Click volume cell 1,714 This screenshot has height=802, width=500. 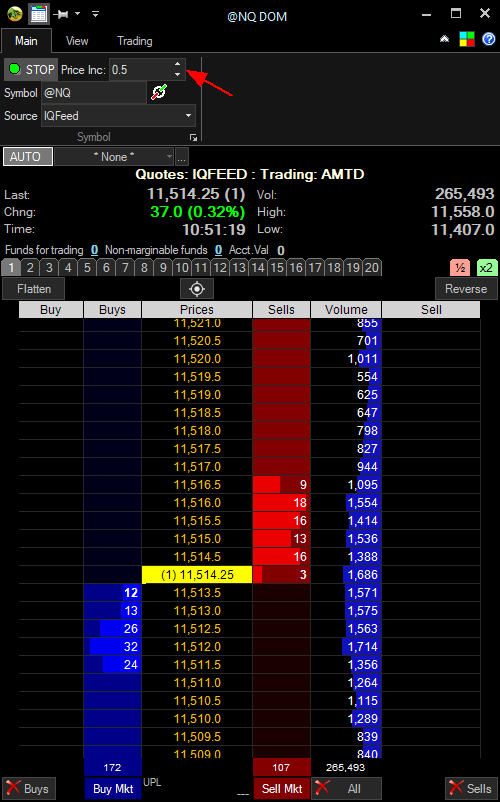(x=346, y=647)
